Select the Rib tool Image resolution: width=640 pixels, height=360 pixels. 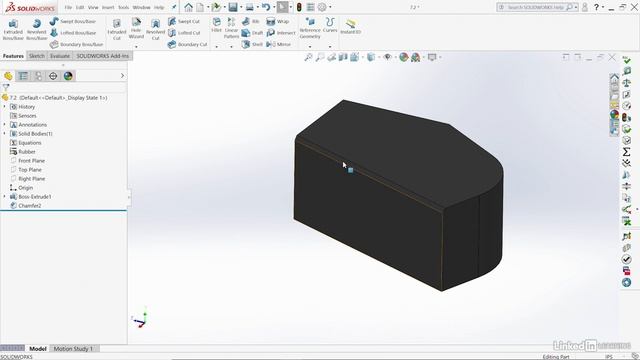[x=251, y=21]
